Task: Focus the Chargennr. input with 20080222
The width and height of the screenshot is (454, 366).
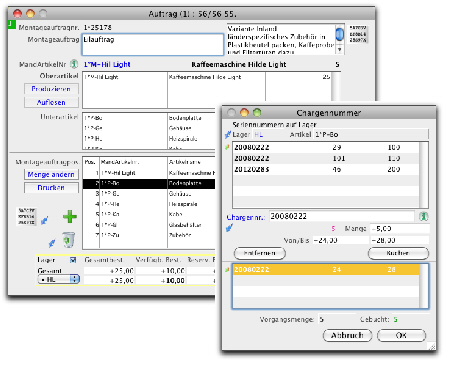Action: tap(342, 216)
